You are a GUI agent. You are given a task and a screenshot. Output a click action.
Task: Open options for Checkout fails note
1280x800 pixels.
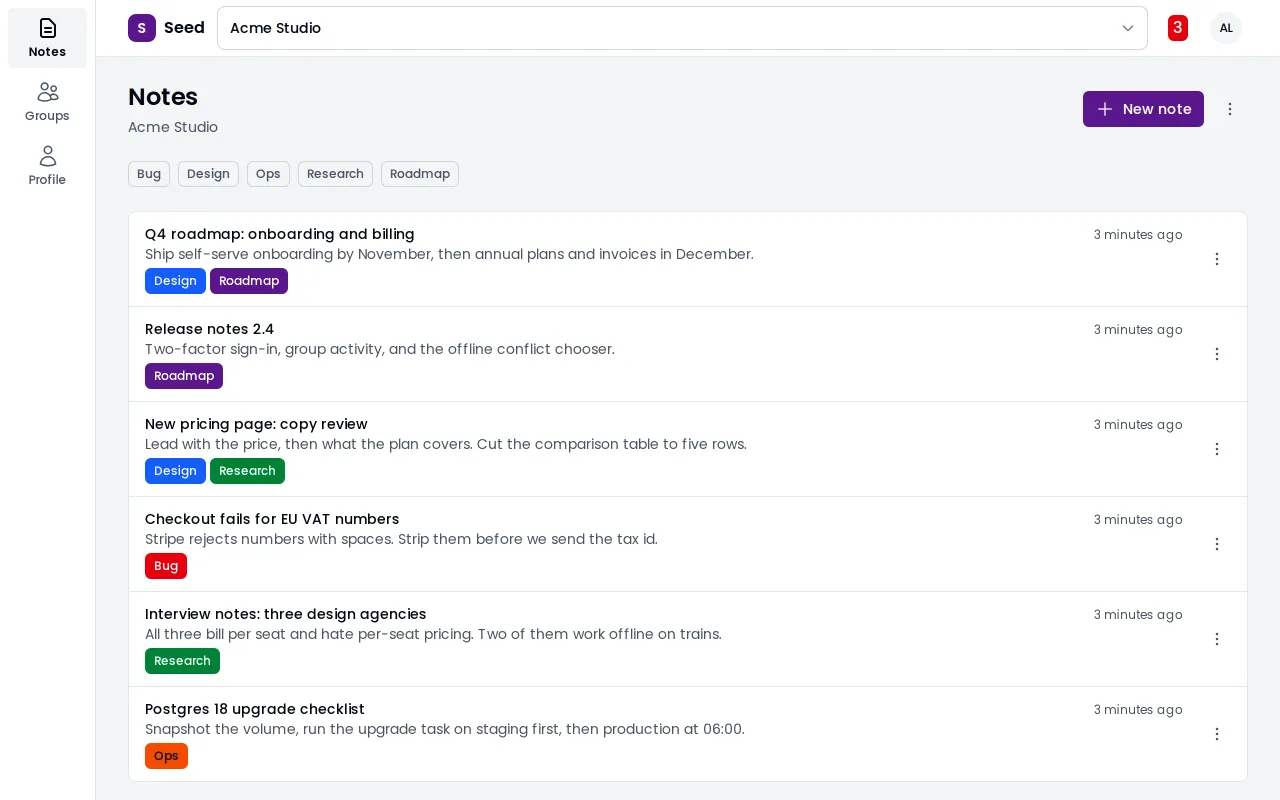coord(1217,544)
